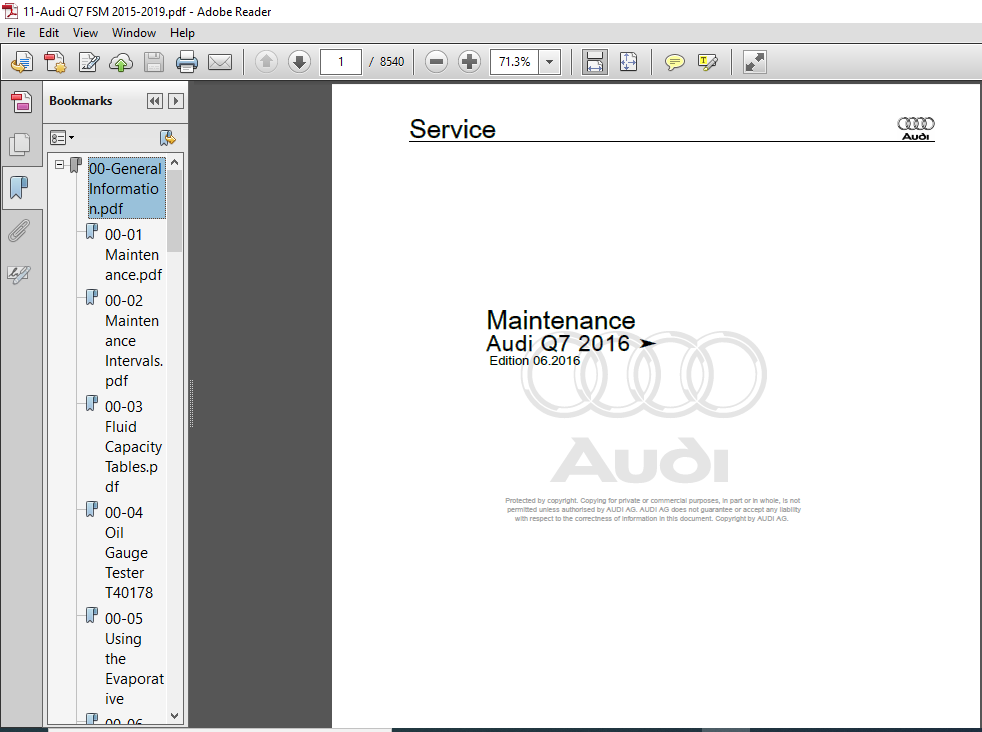The height and width of the screenshot is (732, 982).
Task: Go to the next page with the down arrow
Action: (x=299, y=62)
